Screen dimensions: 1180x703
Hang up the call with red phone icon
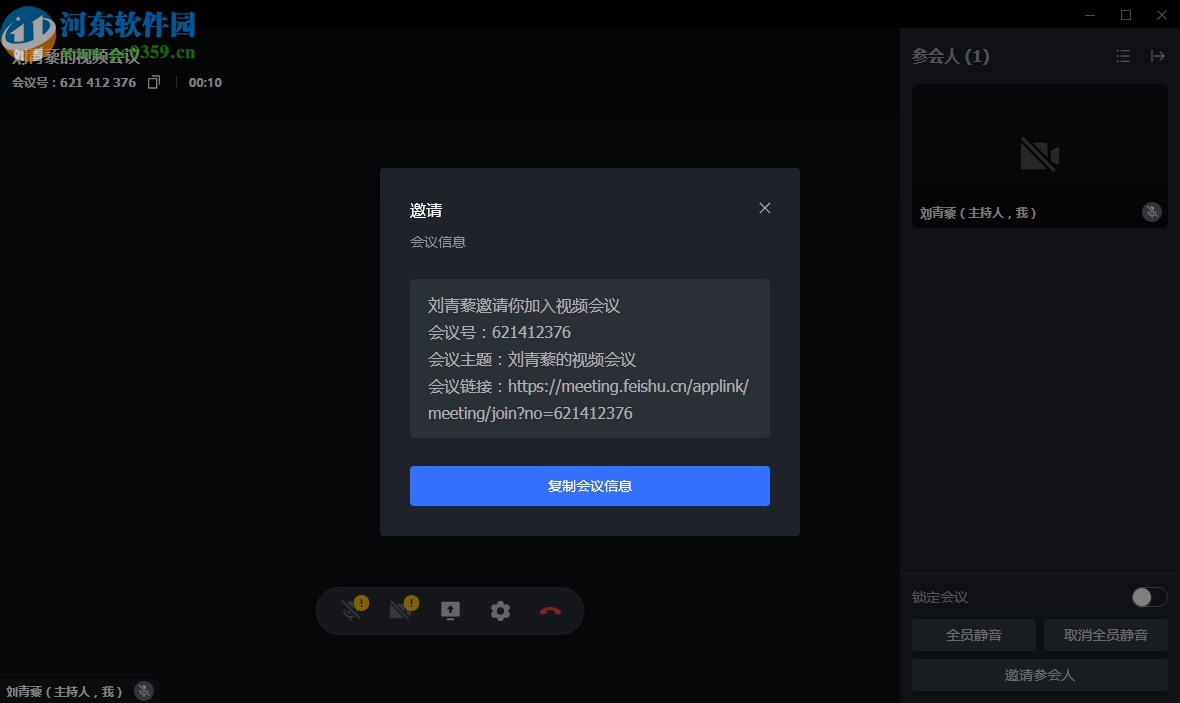click(x=551, y=610)
